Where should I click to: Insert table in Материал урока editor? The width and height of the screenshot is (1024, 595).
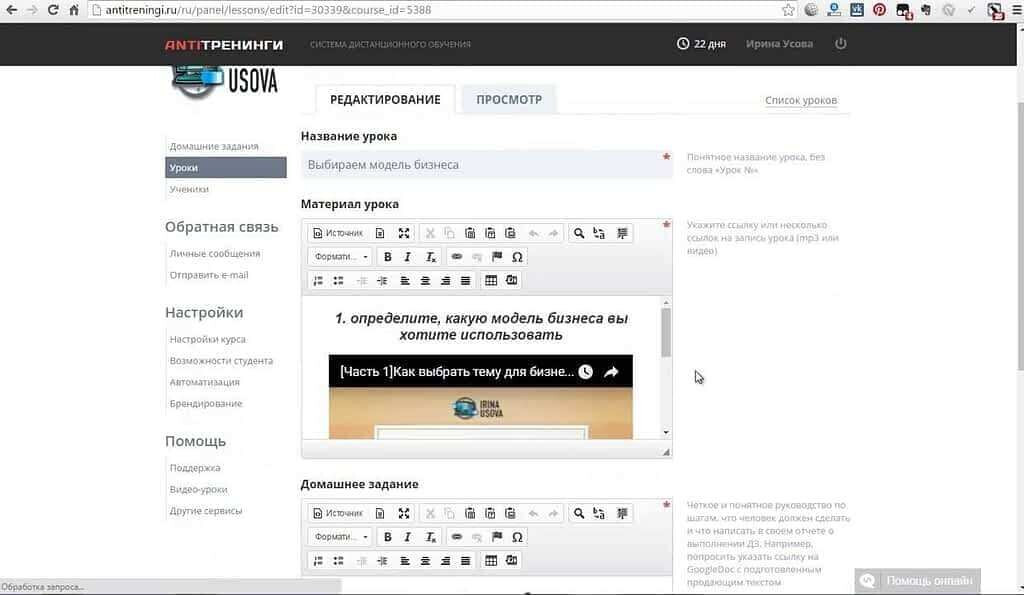[x=491, y=280]
